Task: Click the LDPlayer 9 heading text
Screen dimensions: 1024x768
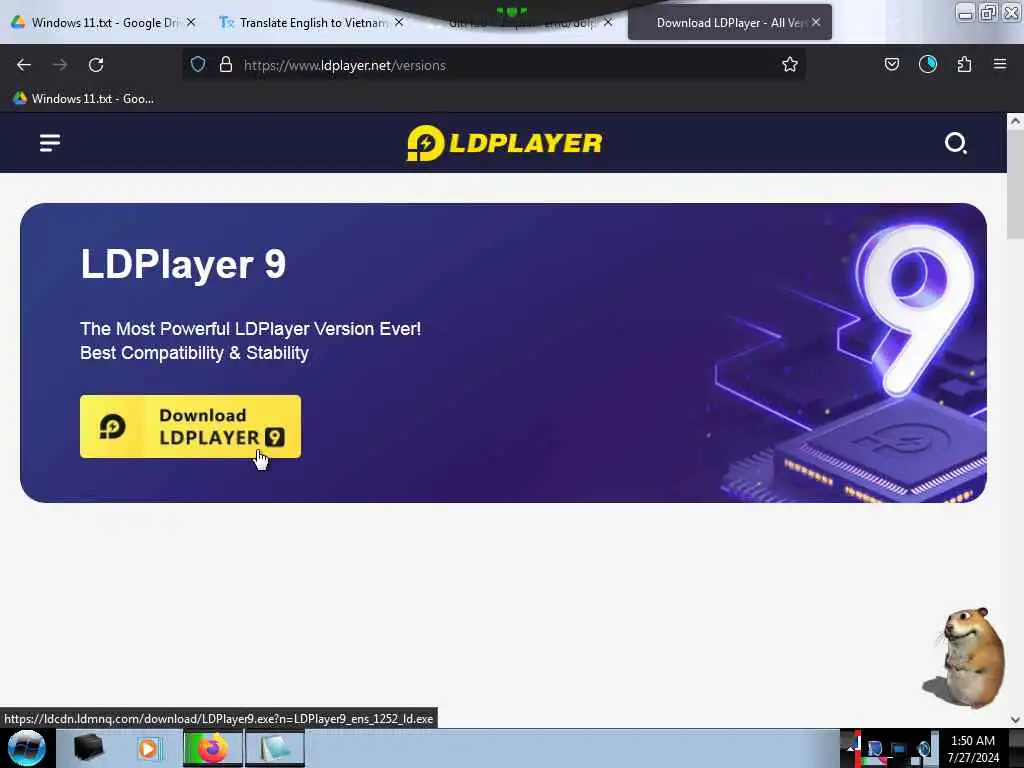Action: 183,264
